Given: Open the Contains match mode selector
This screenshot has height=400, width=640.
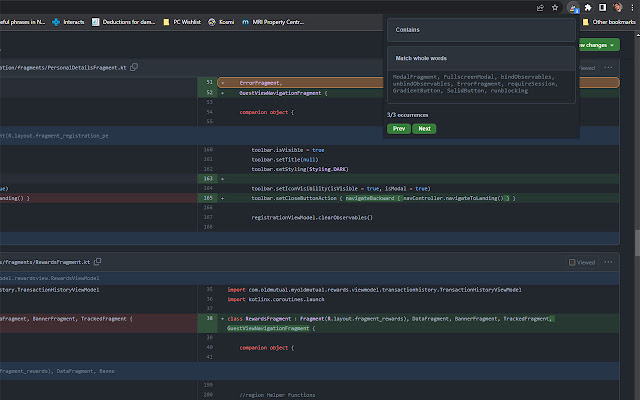Looking at the screenshot, I should tap(481, 30).
